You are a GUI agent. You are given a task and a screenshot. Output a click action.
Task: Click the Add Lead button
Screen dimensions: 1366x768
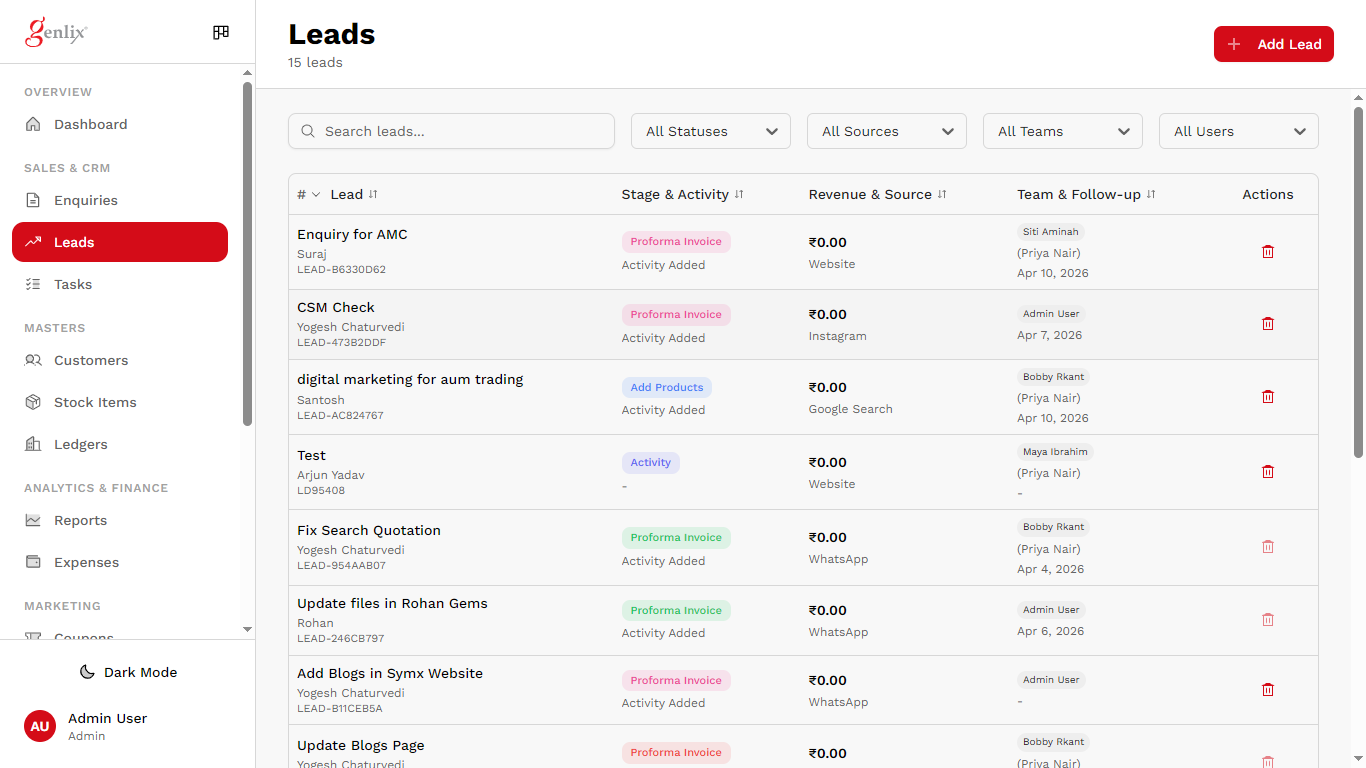(x=1273, y=44)
